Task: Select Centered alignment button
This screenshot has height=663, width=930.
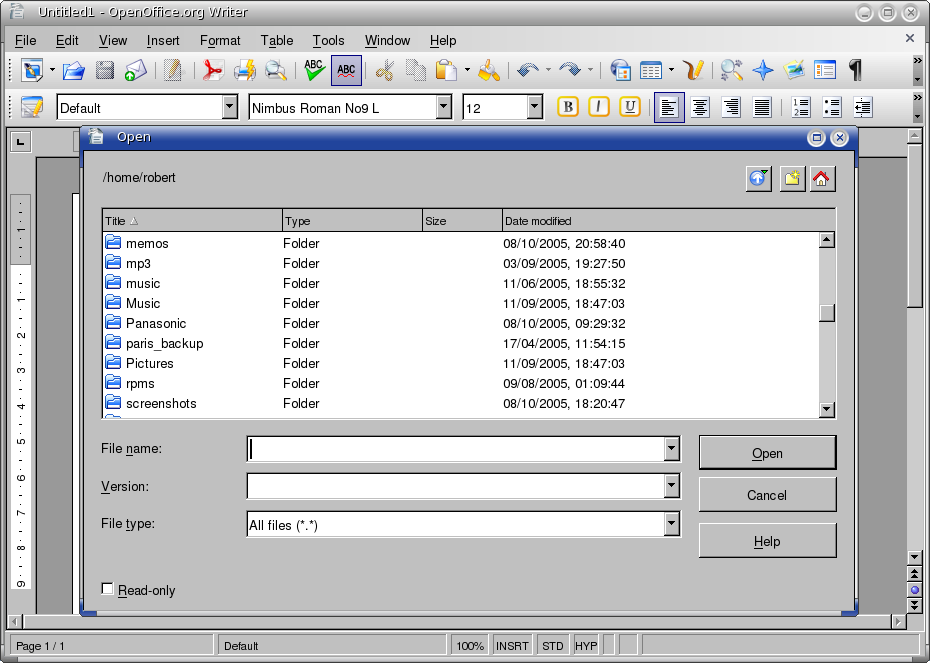Action: click(700, 107)
